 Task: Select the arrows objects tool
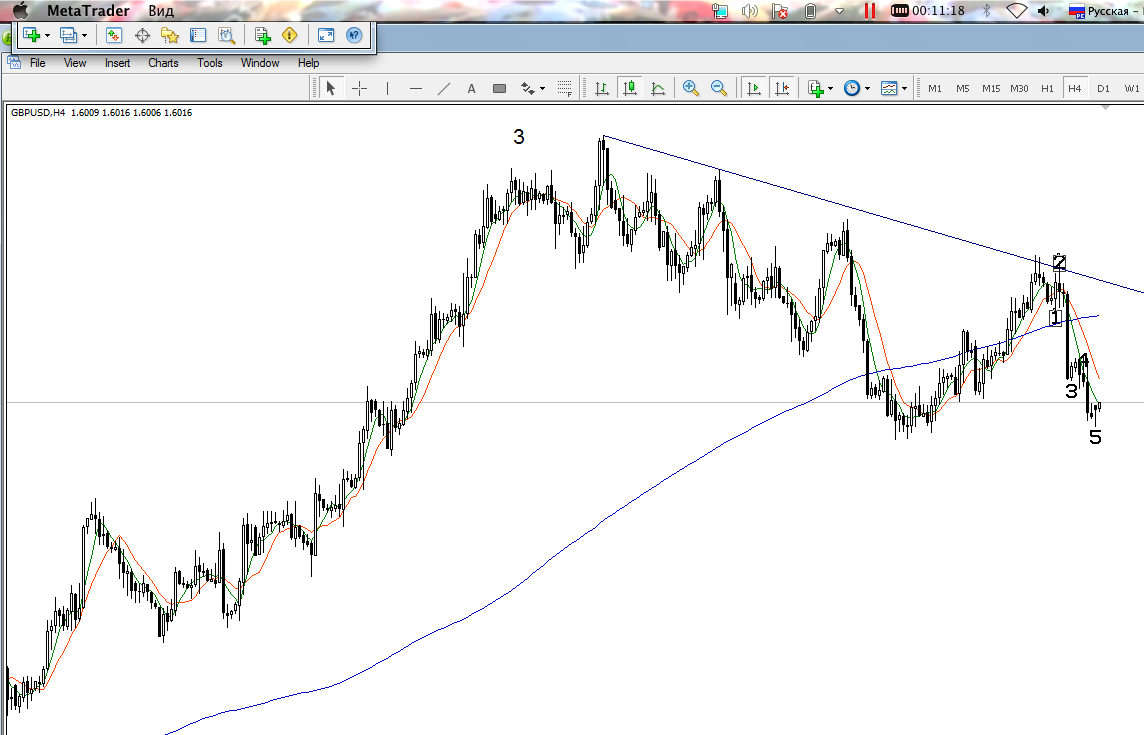527,88
